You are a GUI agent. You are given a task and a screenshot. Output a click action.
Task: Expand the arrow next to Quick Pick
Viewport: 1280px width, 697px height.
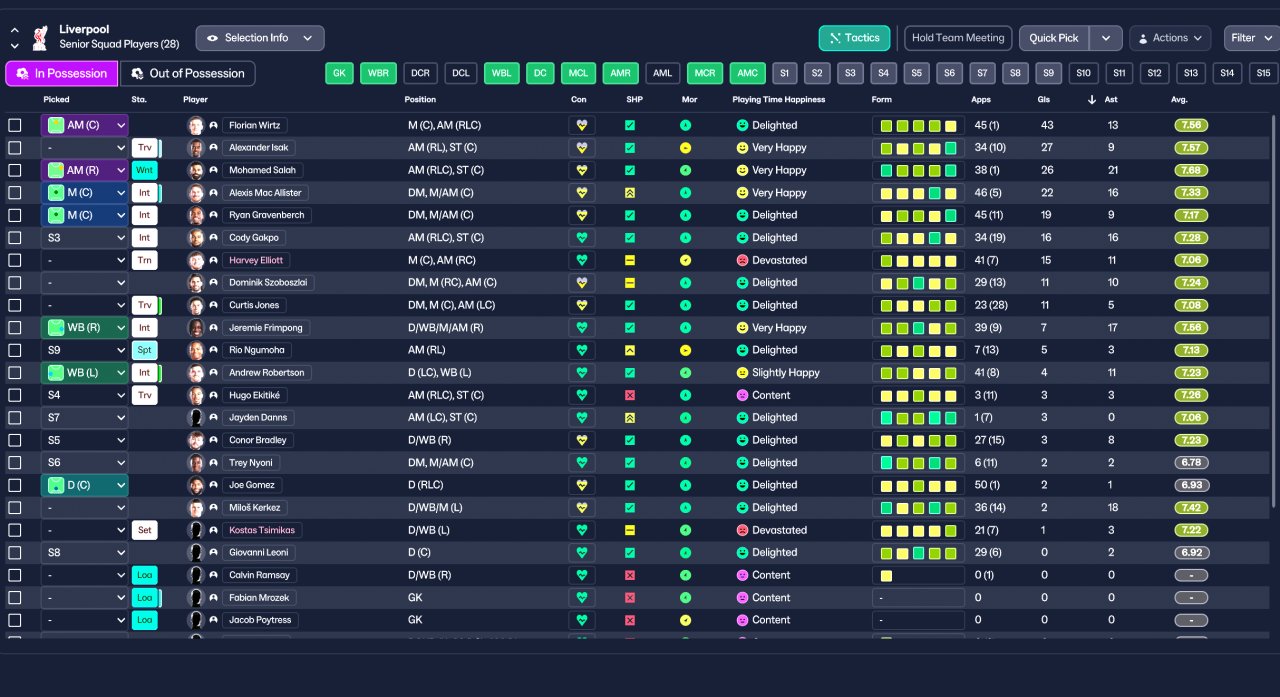coord(1105,38)
